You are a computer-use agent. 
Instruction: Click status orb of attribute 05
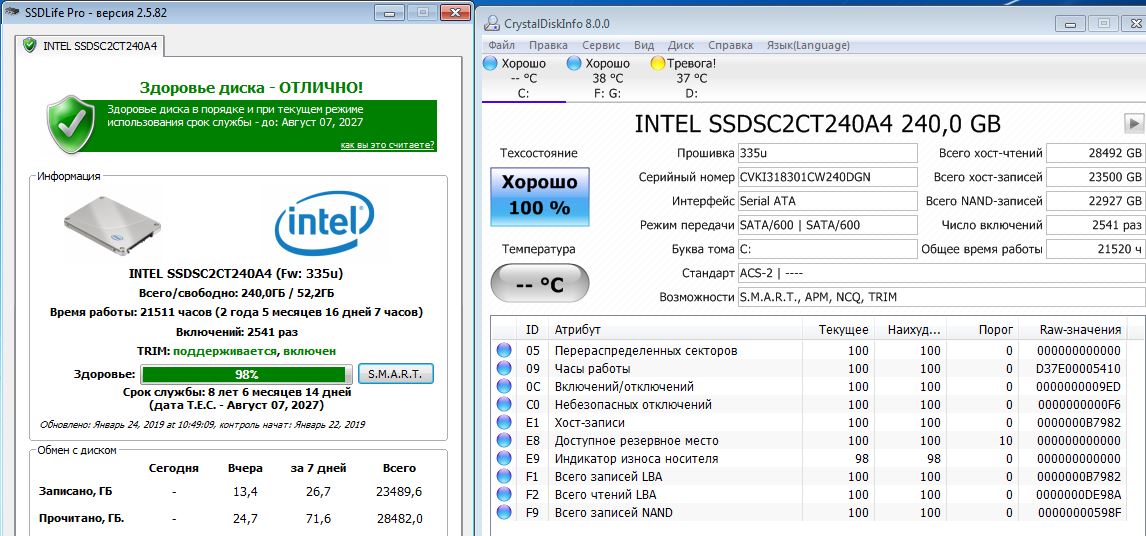point(504,350)
